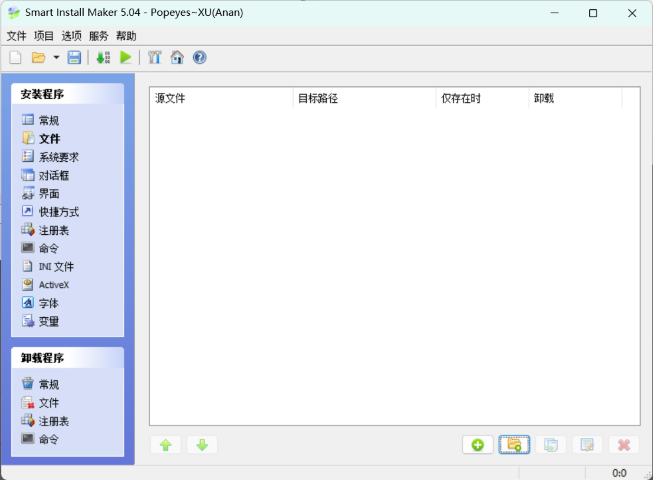Select 系统要求 in the installer sidebar

click(x=58, y=157)
